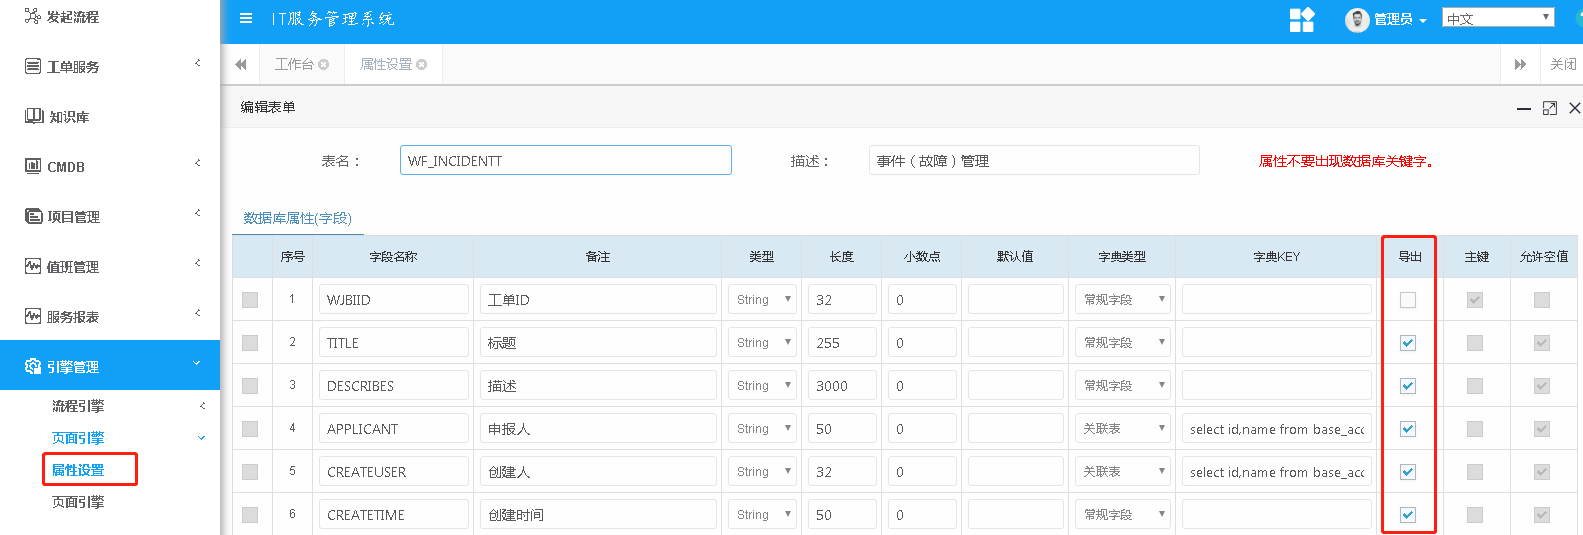Open dictionary type dropdown for APPLICANT row
Screen dimensions: 1583x535
click(x=1123, y=429)
